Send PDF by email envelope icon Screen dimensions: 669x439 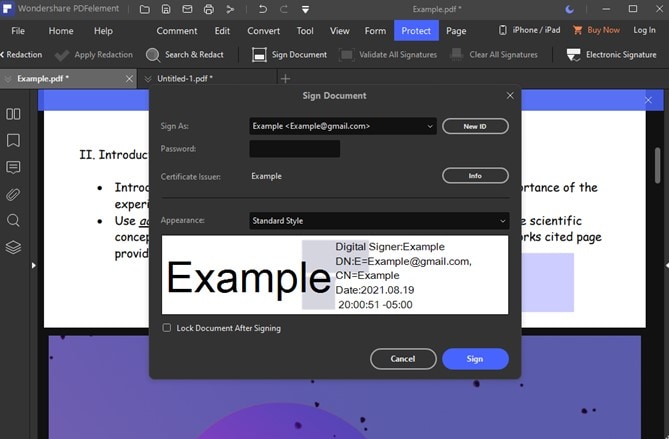point(187,9)
